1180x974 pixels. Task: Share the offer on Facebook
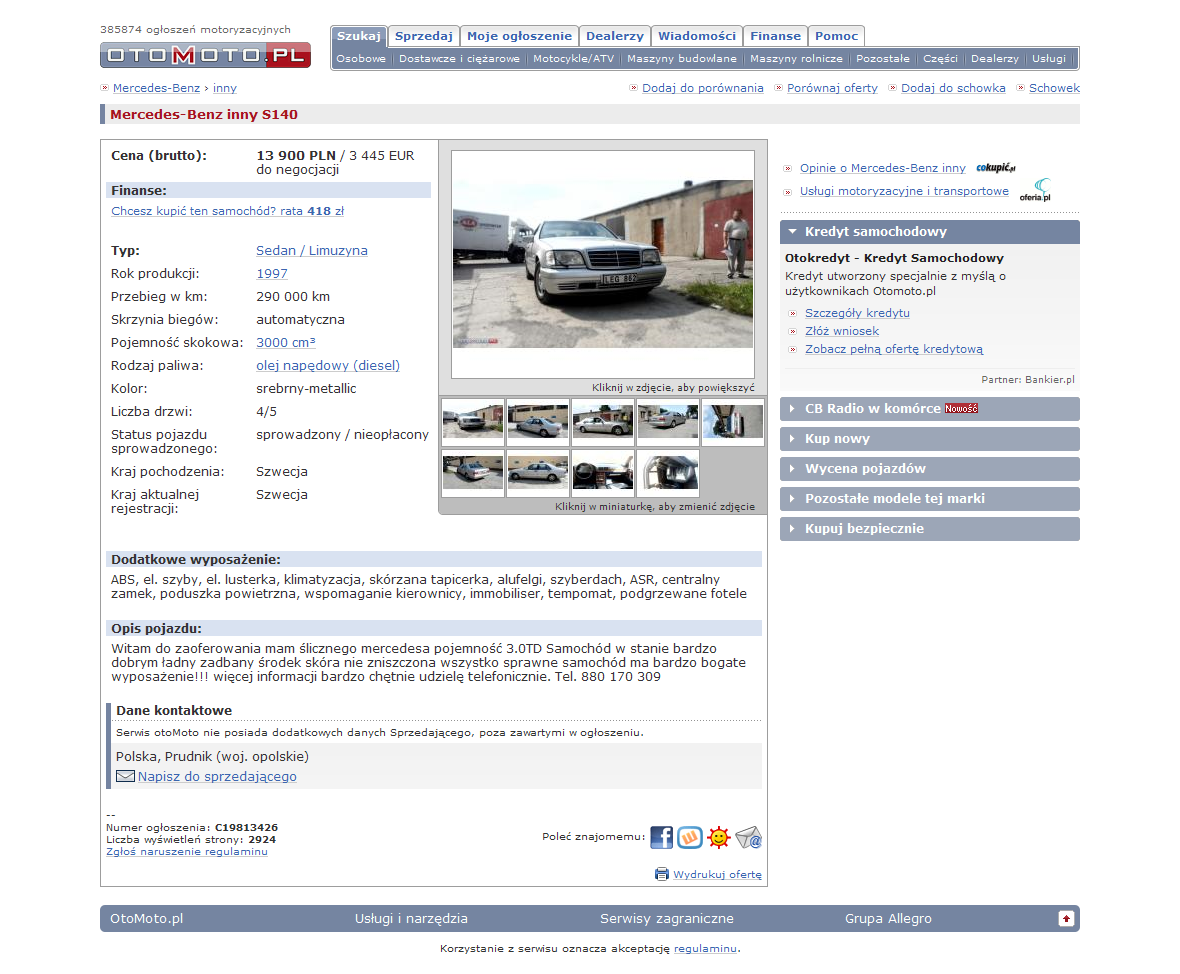(661, 837)
